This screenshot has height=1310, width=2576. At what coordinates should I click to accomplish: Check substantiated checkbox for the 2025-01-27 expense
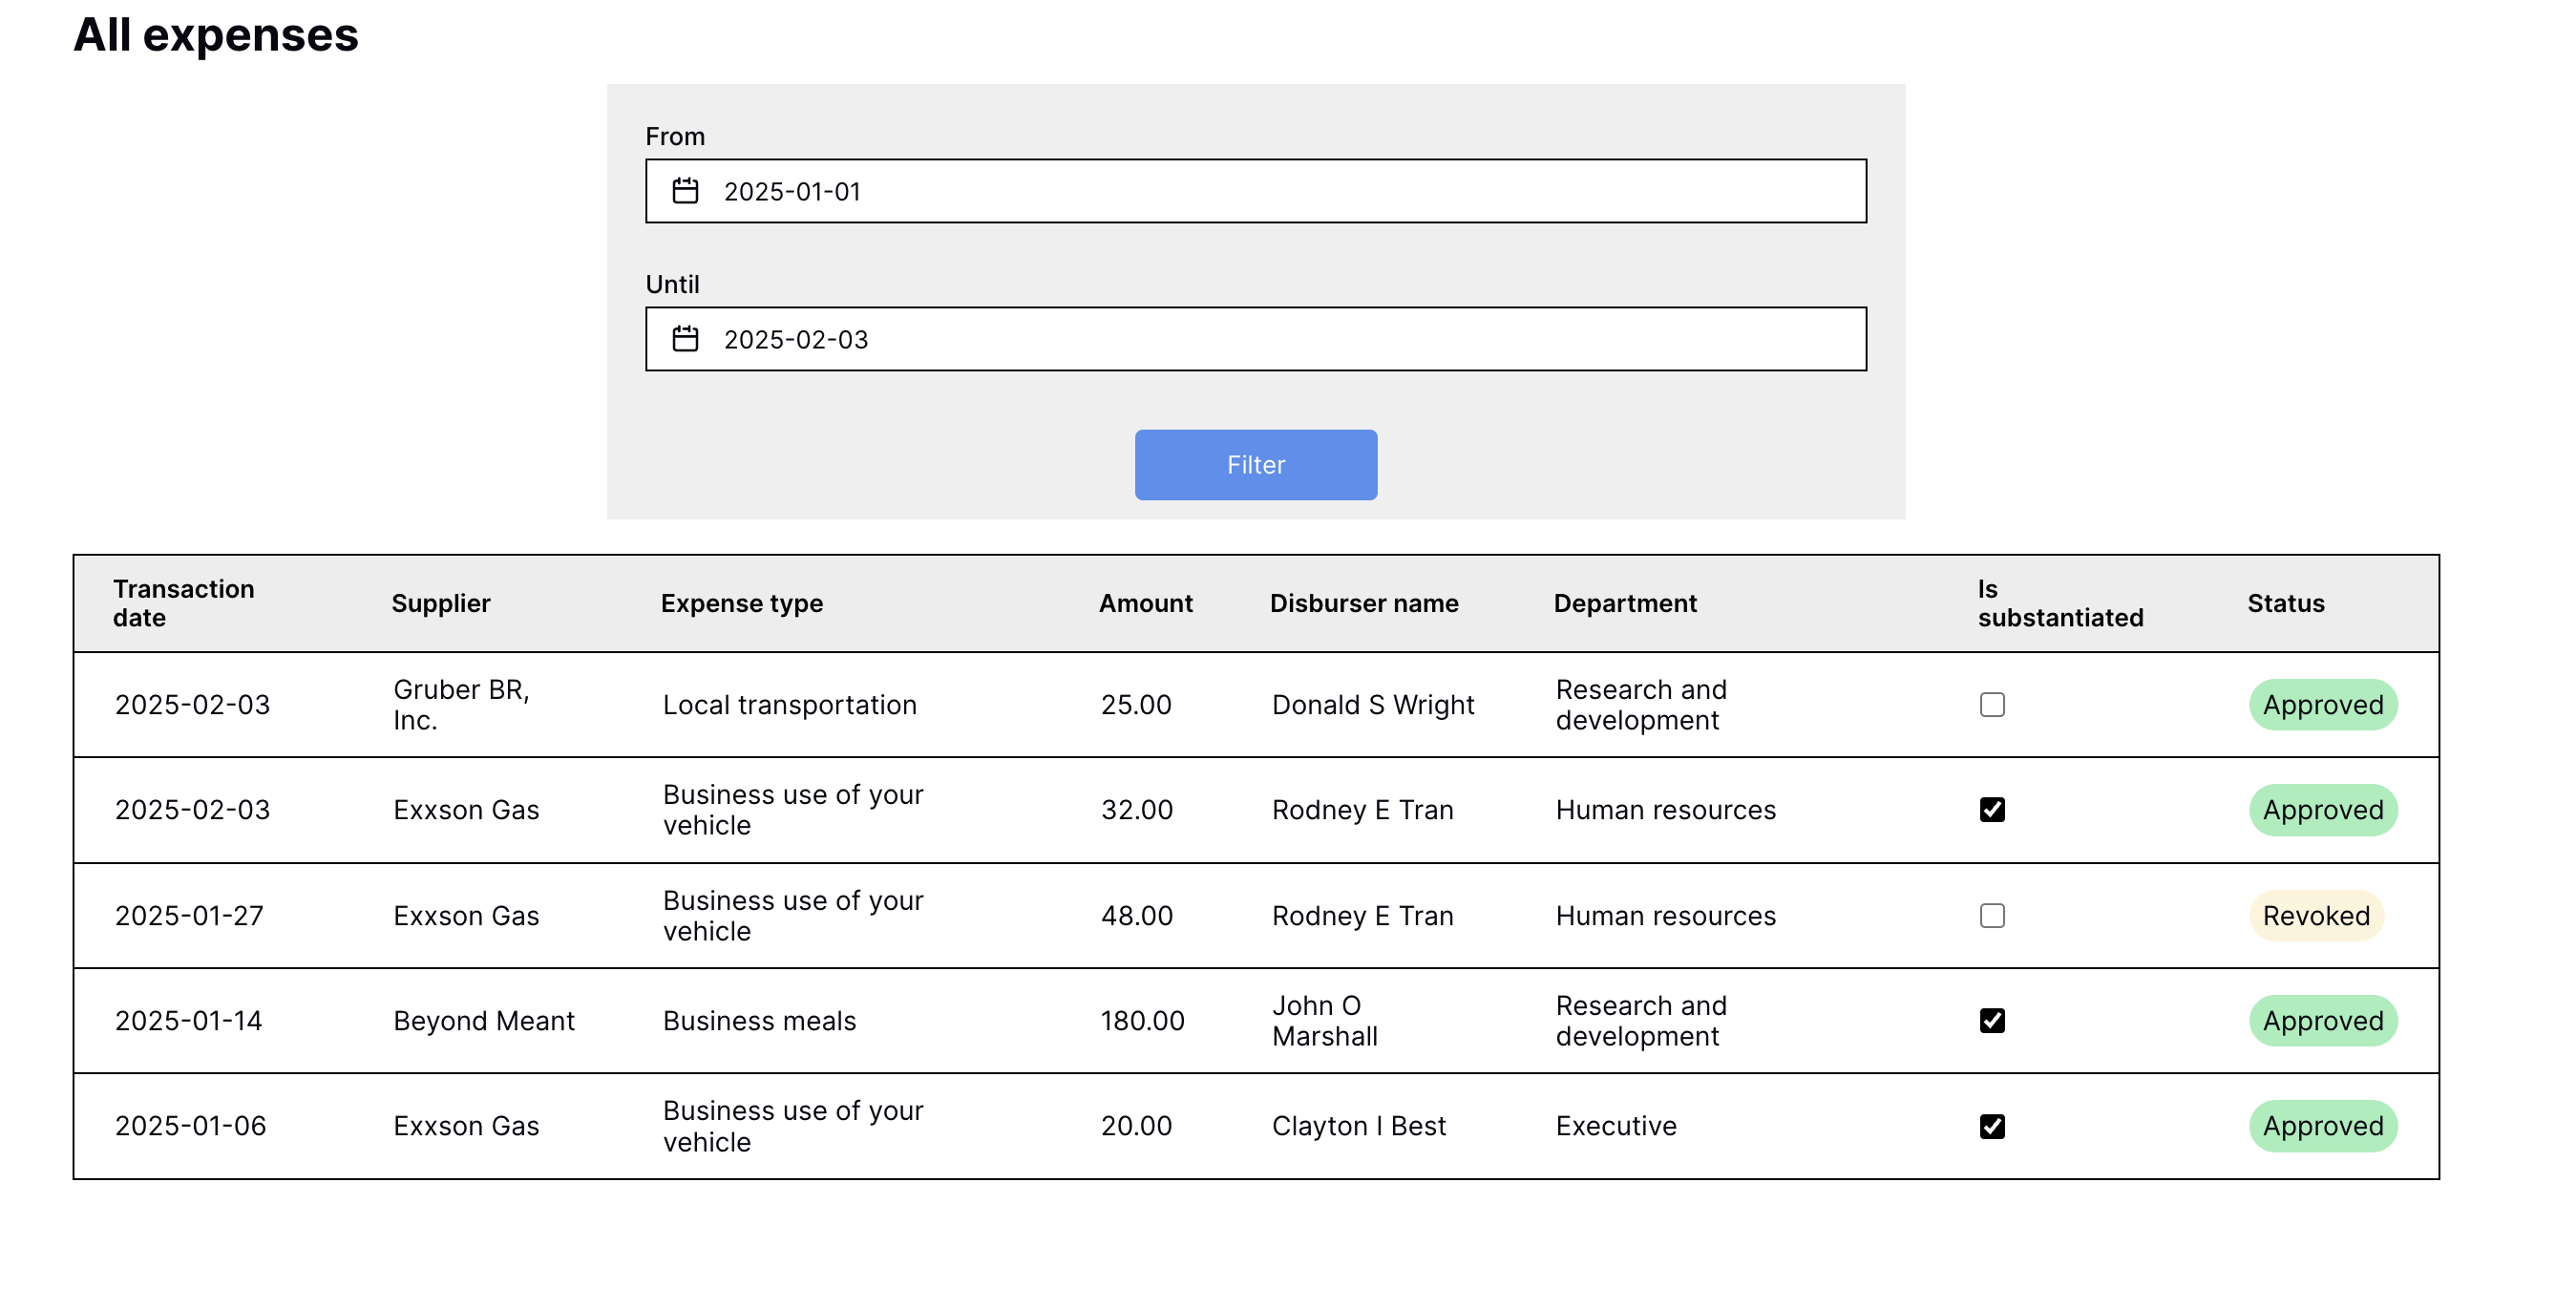1992,916
